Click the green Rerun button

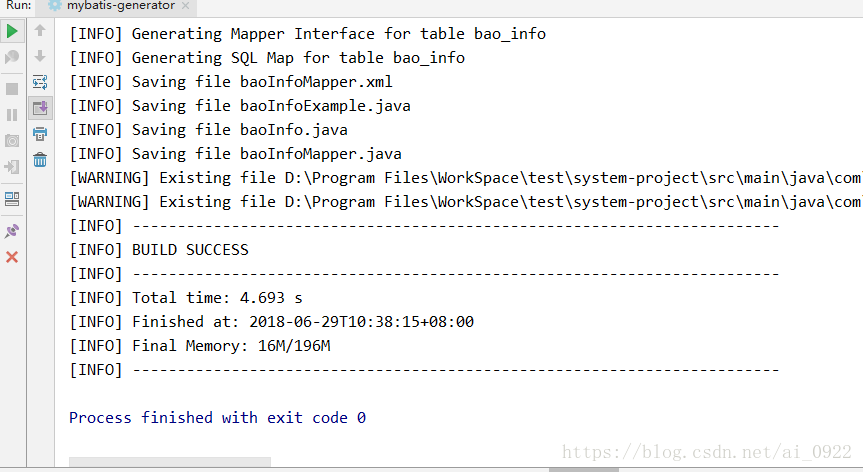click(12, 31)
